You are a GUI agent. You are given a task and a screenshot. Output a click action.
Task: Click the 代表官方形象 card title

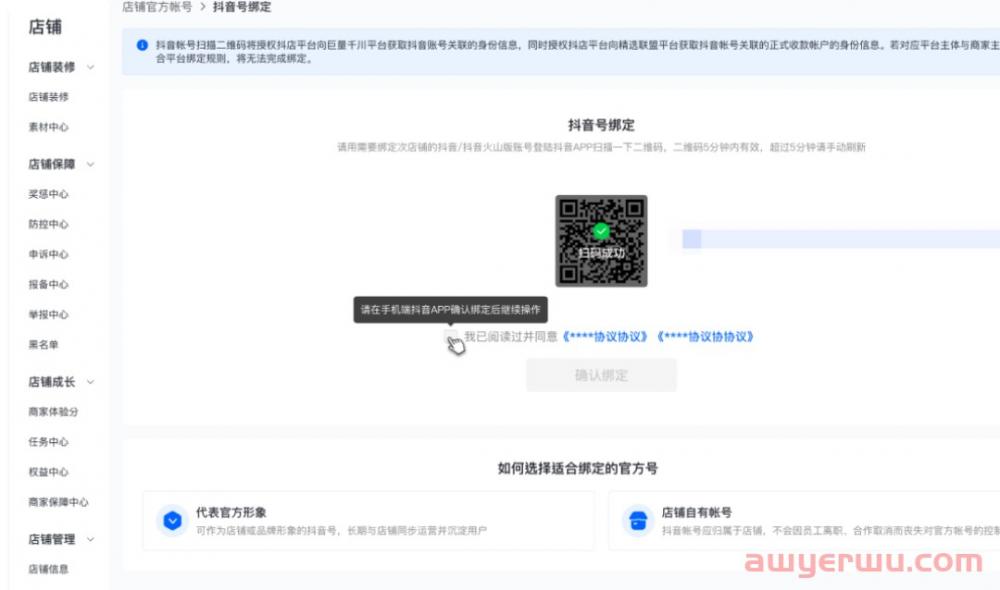click(x=231, y=512)
